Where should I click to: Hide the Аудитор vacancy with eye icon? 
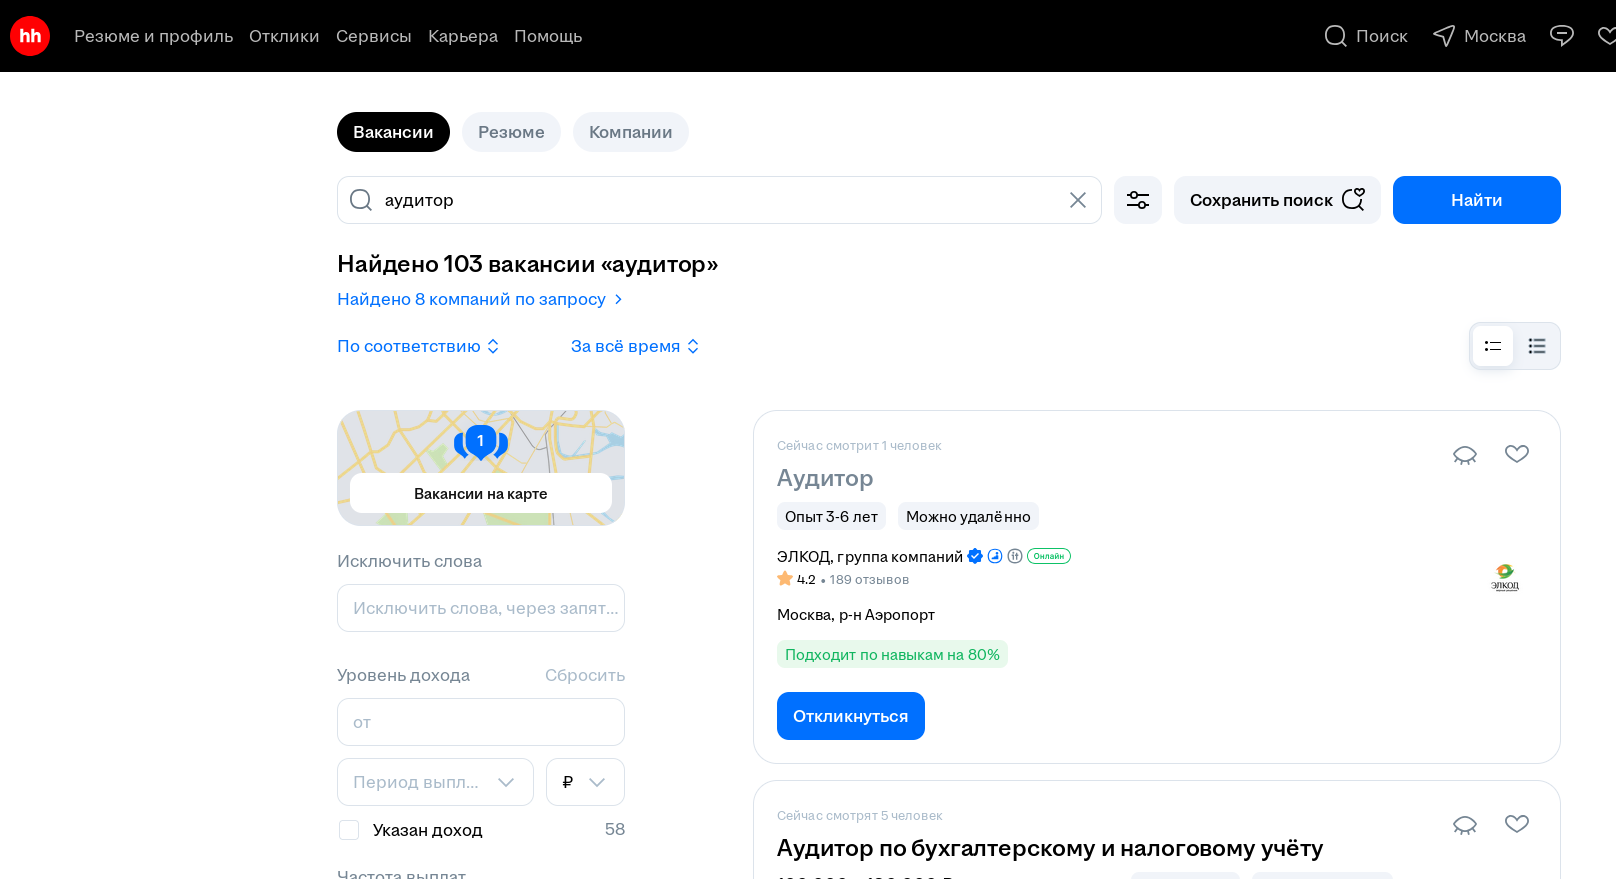tap(1465, 455)
